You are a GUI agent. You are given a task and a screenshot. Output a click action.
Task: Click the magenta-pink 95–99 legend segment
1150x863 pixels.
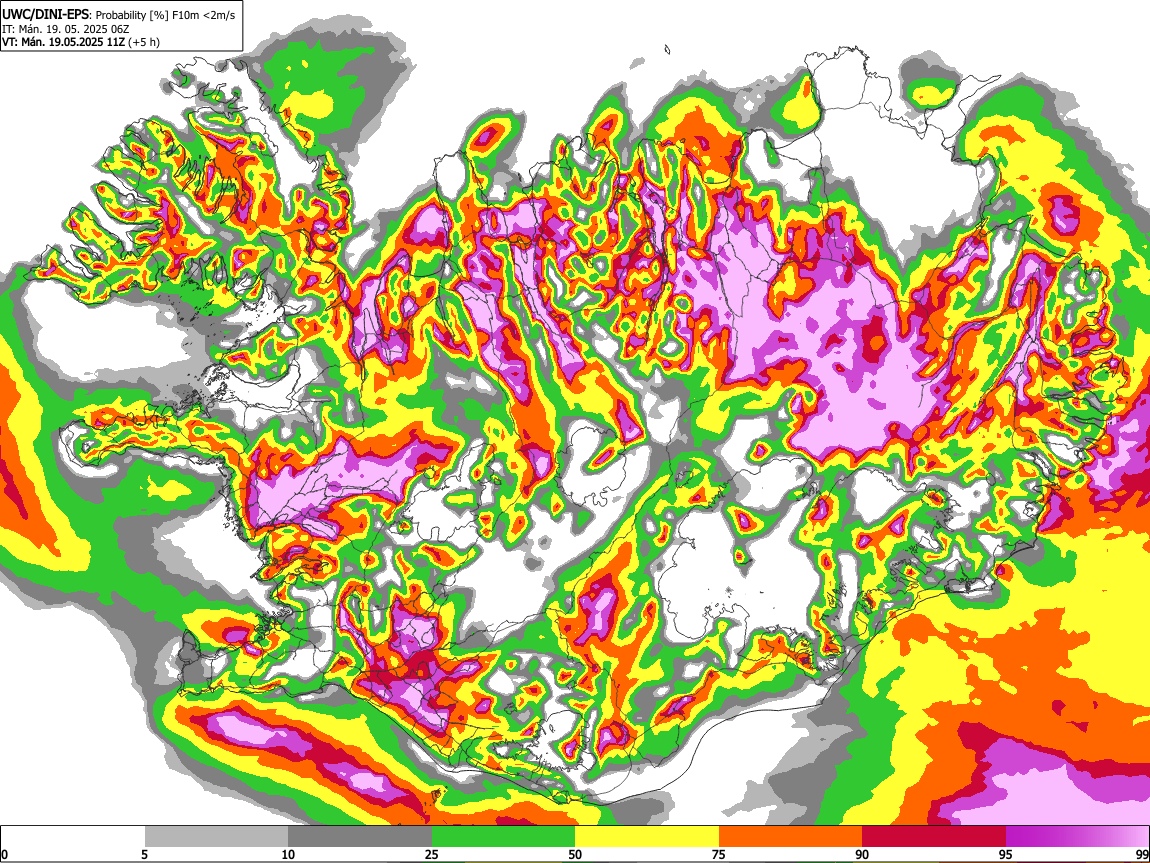pos(1077,836)
